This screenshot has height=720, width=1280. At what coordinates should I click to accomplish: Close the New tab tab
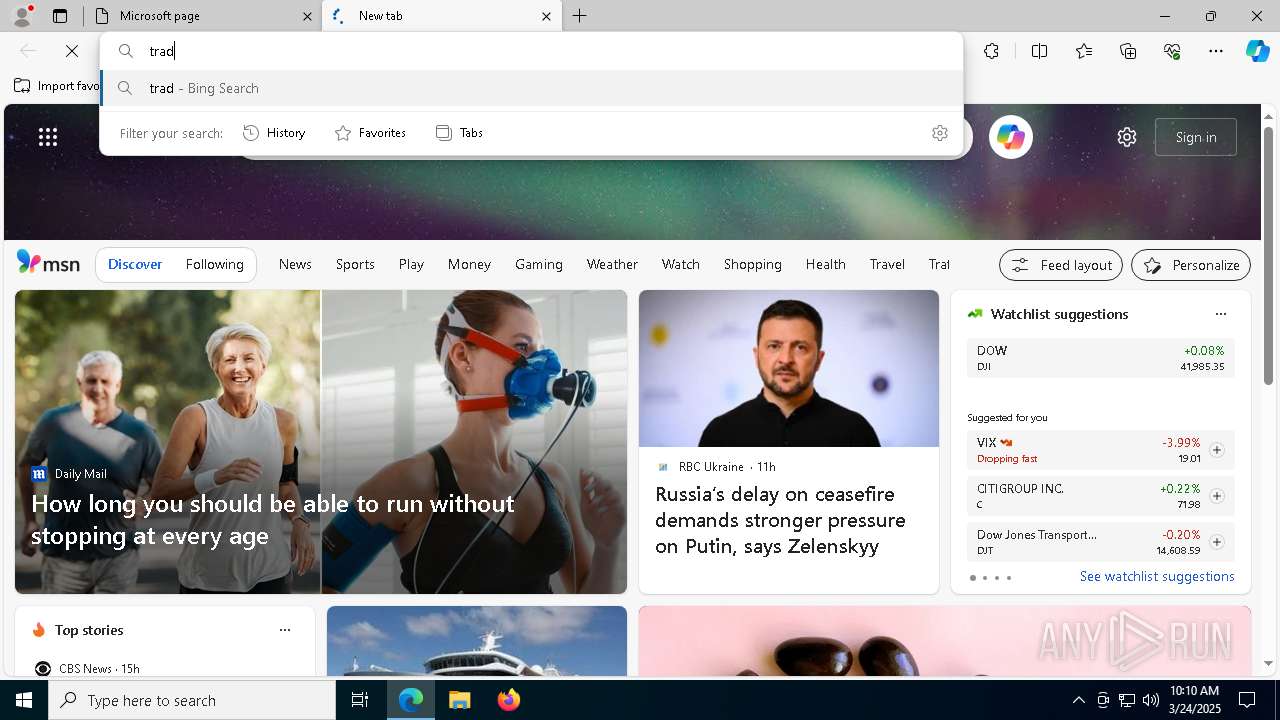coord(546,16)
